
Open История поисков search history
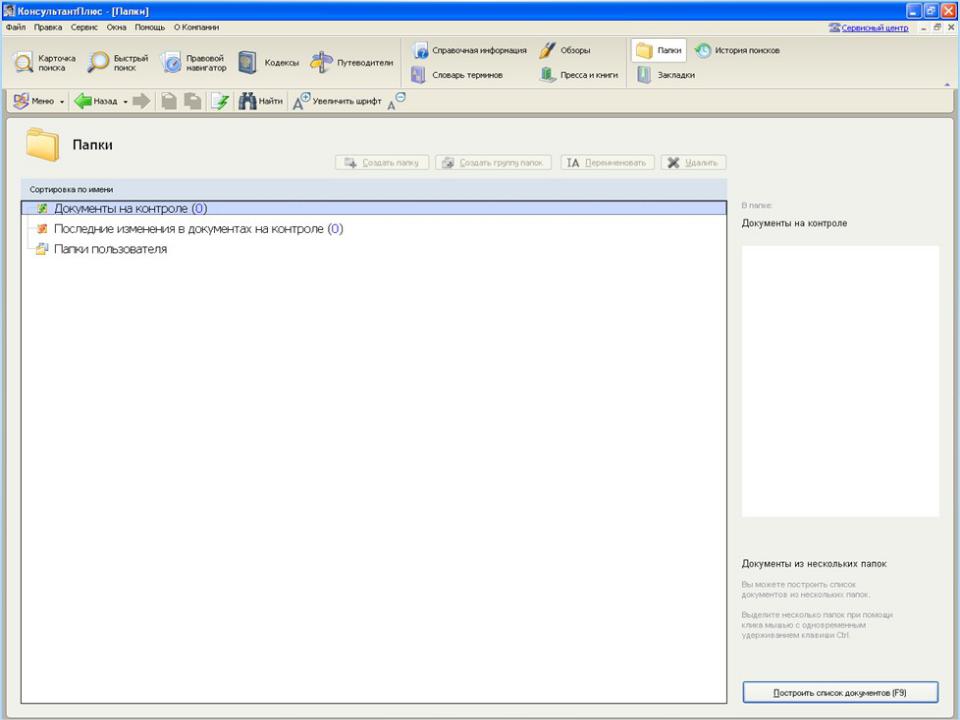[737, 50]
